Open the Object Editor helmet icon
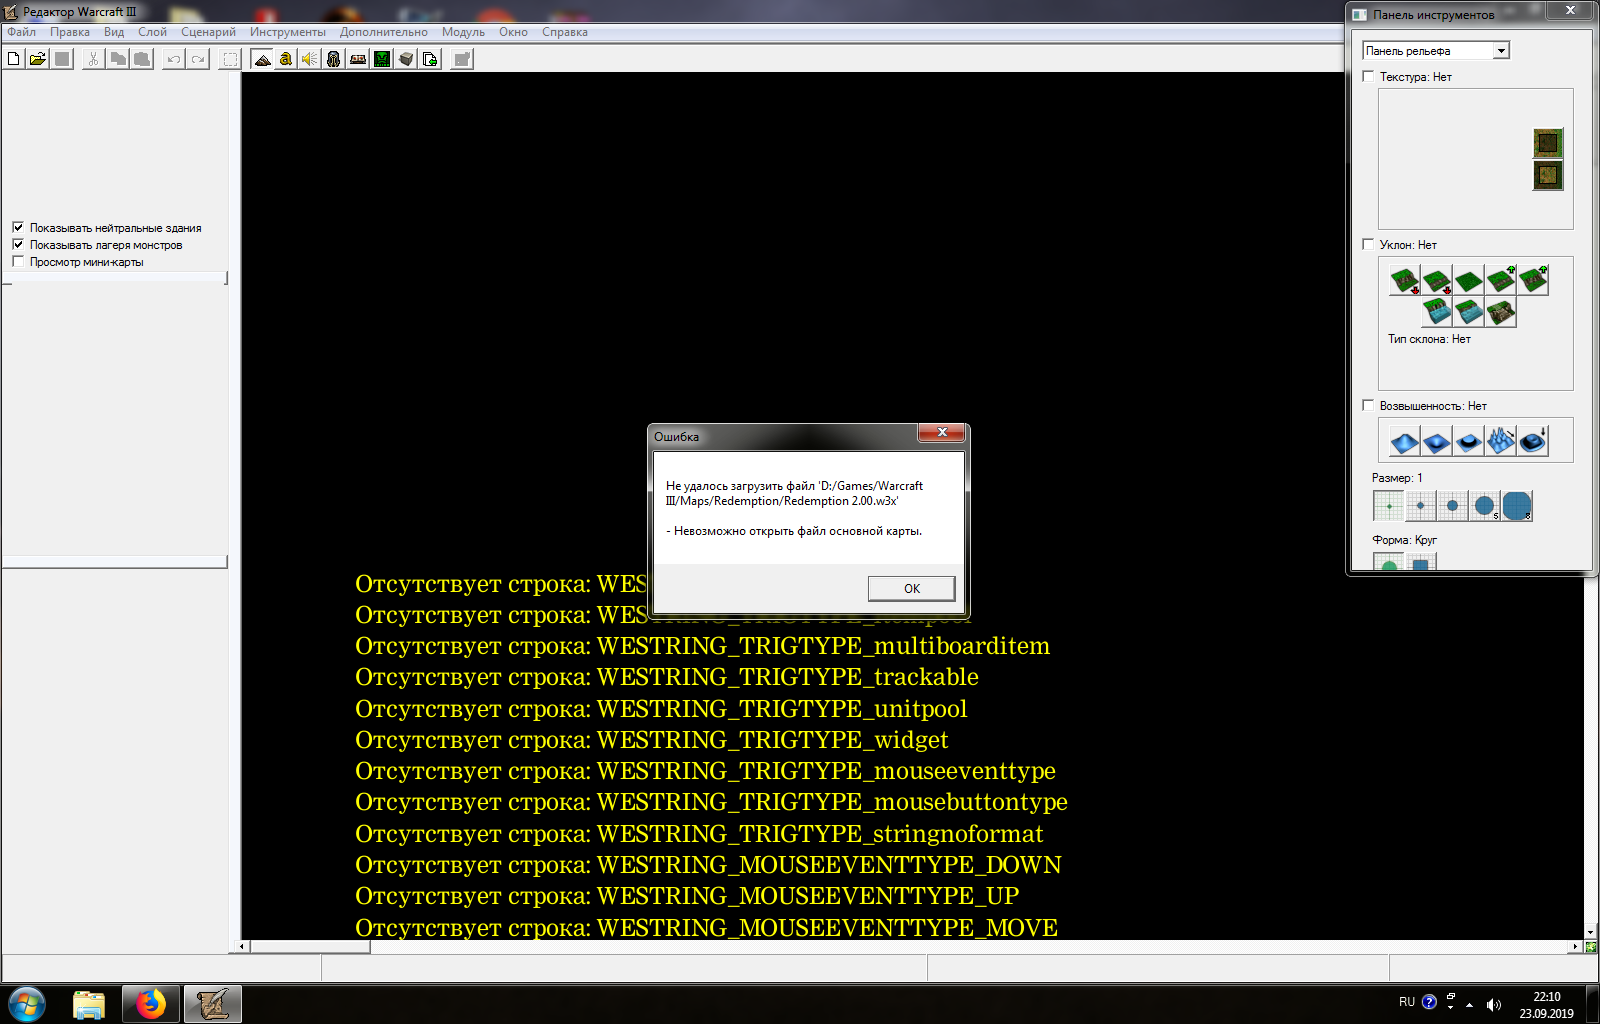Viewport: 1600px width, 1024px height. click(x=334, y=59)
